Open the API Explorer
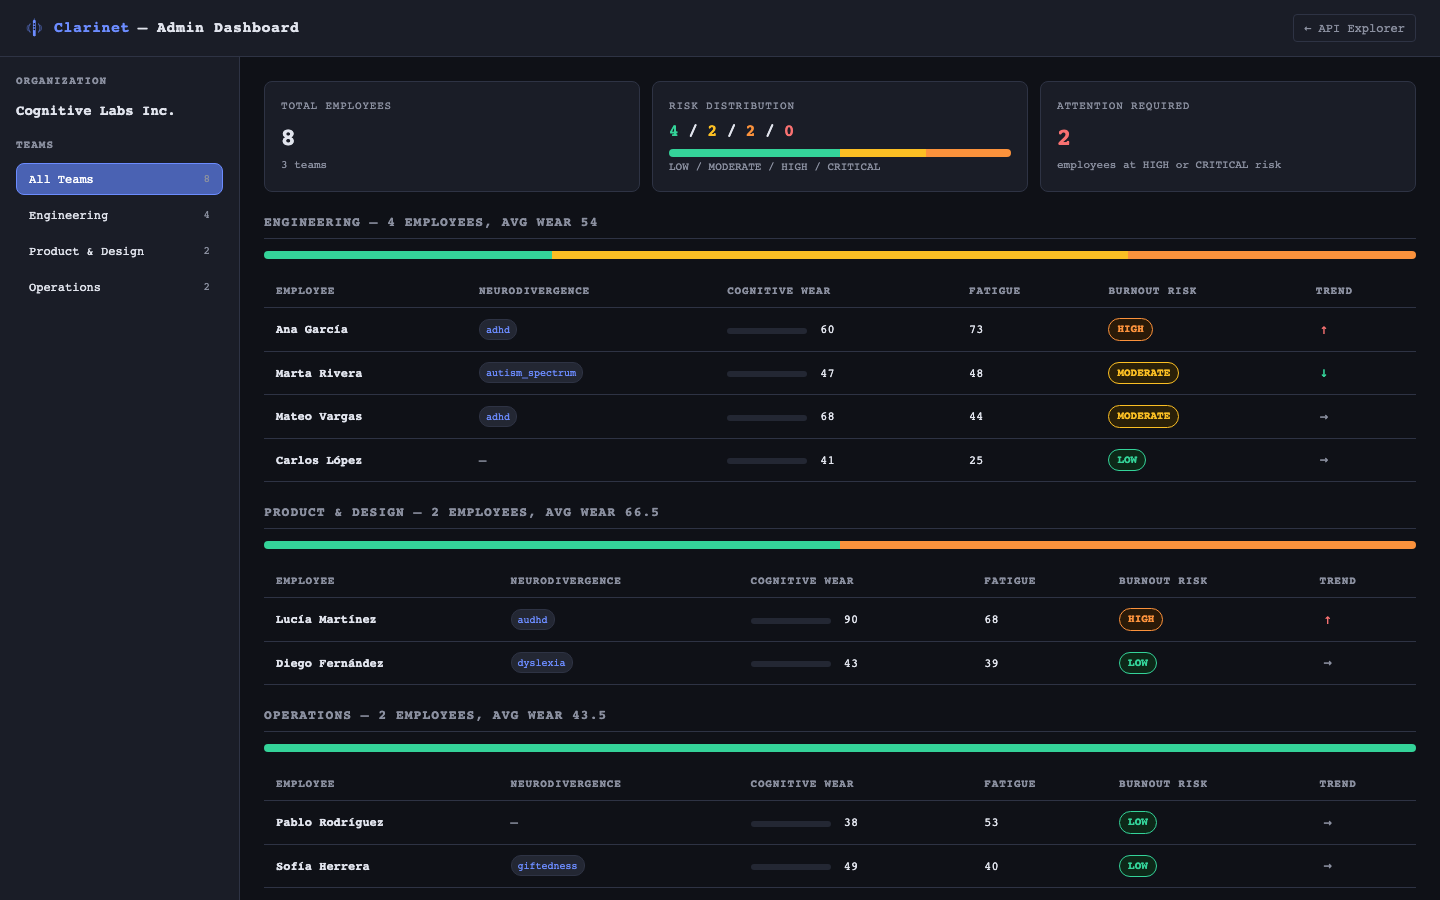Screen dimensions: 1440x900 click(1354, 28)
